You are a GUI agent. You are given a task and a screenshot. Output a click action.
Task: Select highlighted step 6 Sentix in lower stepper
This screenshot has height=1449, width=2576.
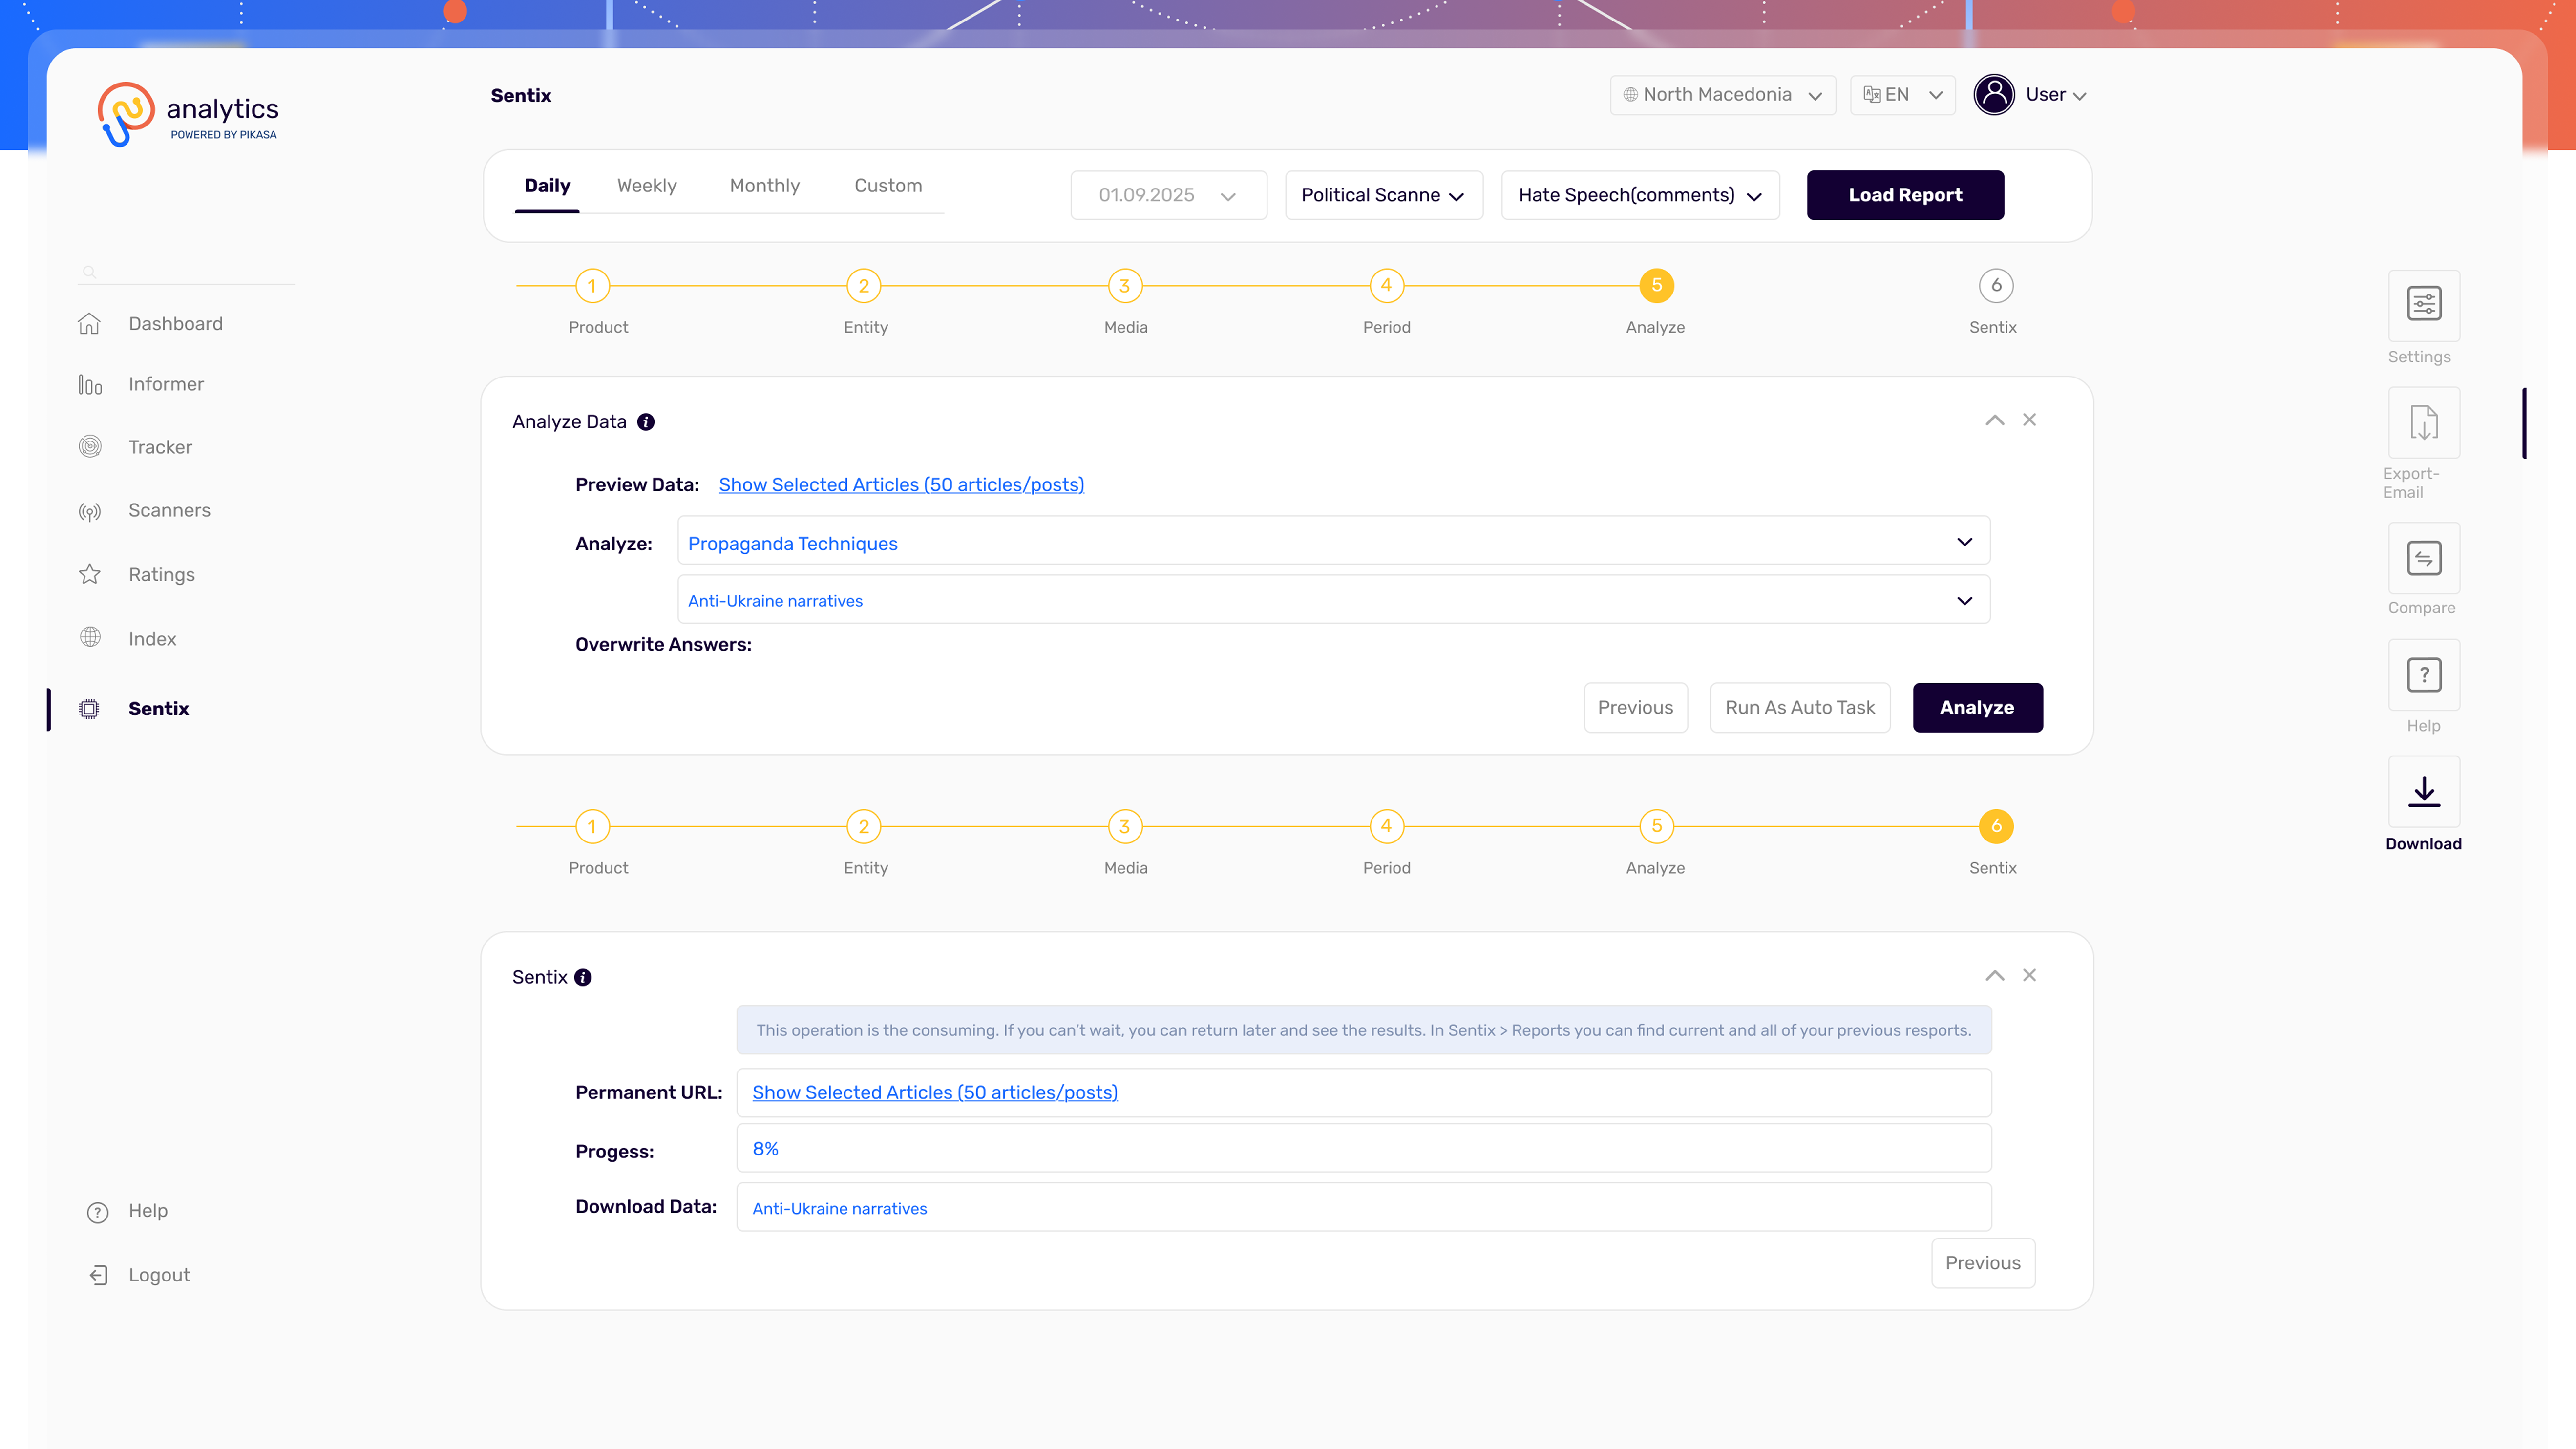pyautogui.click(x=1996, y=827)
